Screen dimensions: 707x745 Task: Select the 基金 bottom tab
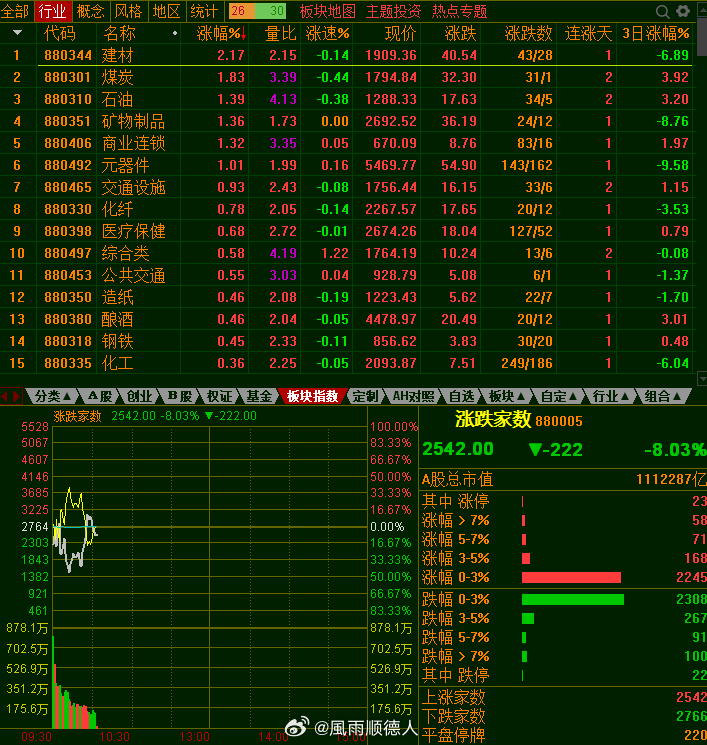pyautogui.click(x=259, y=396)
